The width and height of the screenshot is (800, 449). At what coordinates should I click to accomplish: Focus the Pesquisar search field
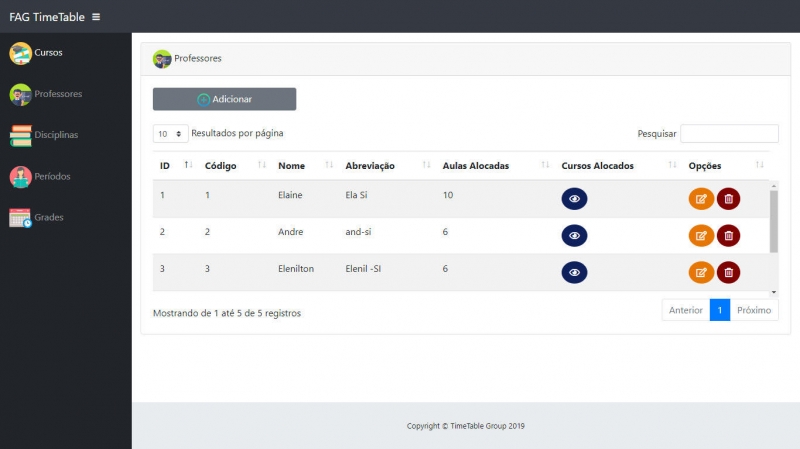[x=729, y=133]
